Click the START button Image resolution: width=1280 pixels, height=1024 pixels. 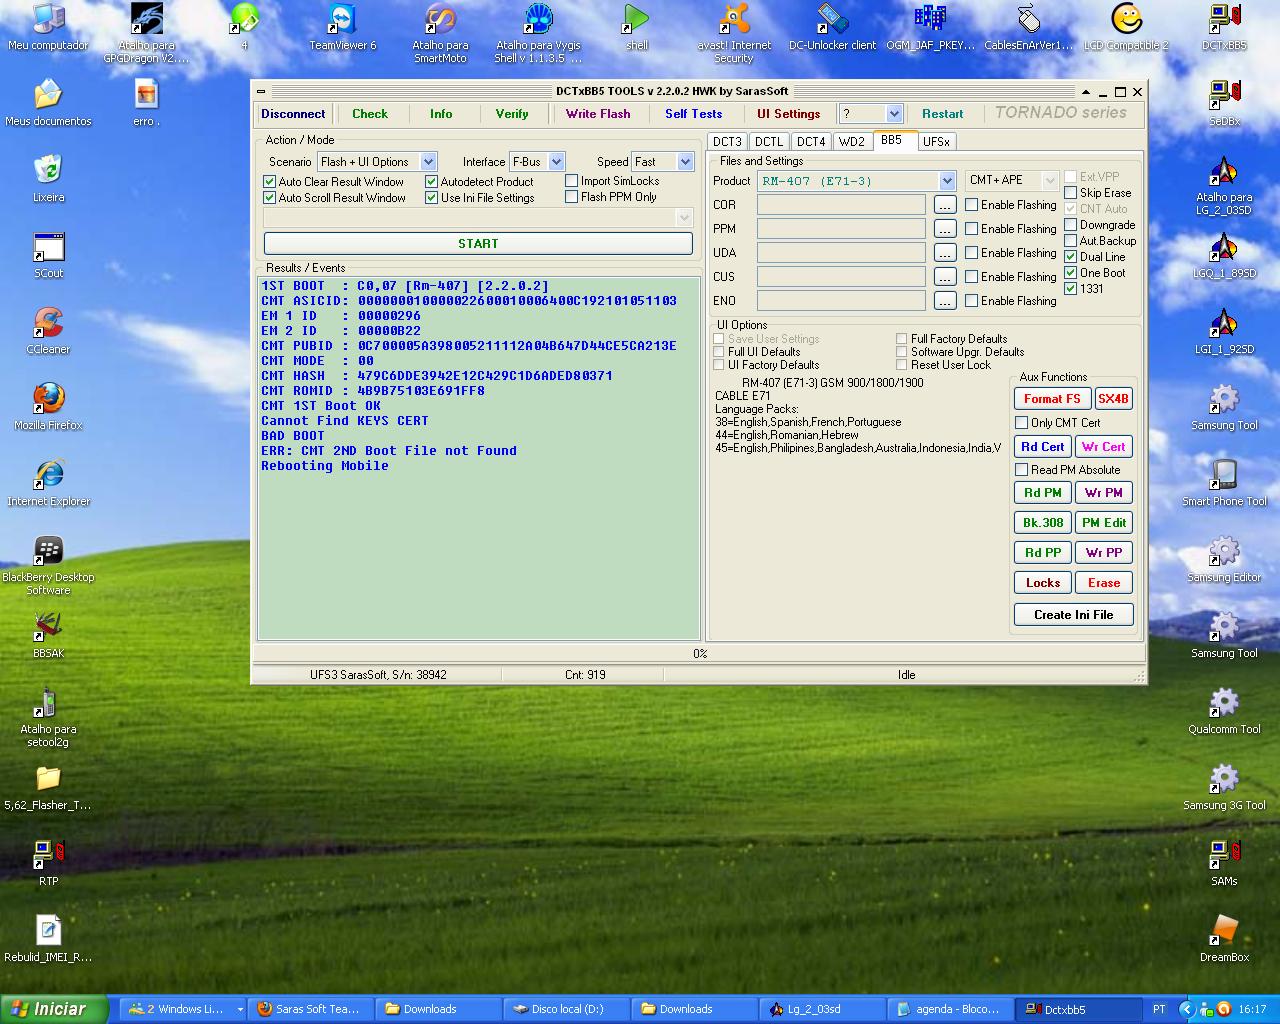pyautogui.click(x=478, y=243)
